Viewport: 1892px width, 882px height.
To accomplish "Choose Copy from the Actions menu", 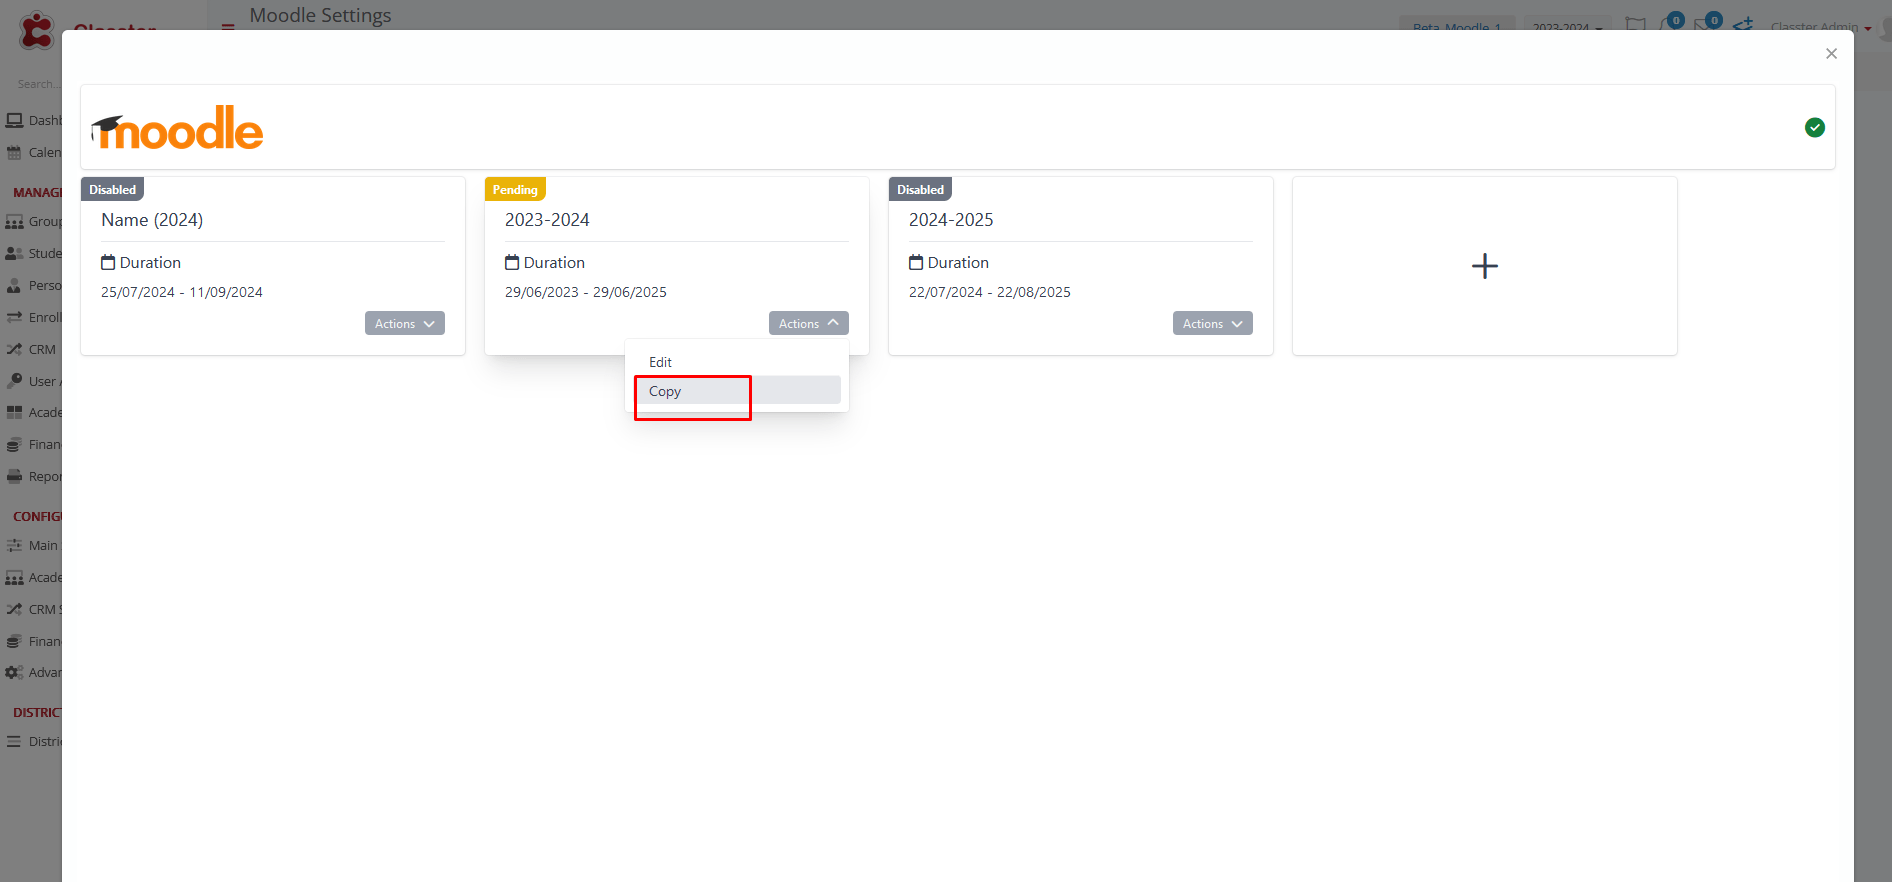I will click(x=737, y=391).
